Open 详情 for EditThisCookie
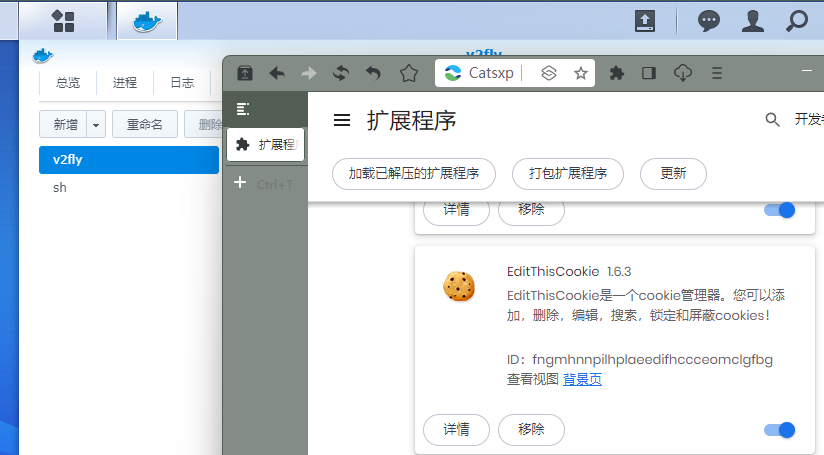This screenshot has width=824, height=455. [456, 430]
